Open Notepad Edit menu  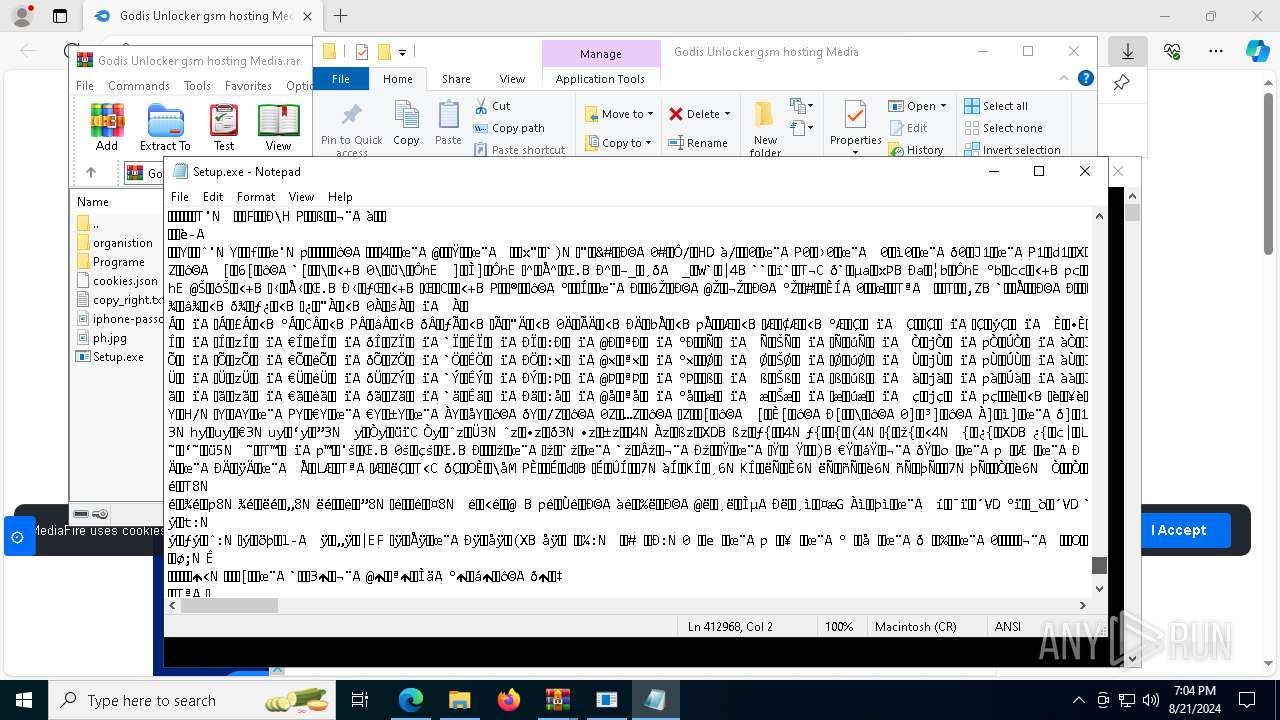coord(213,197)
